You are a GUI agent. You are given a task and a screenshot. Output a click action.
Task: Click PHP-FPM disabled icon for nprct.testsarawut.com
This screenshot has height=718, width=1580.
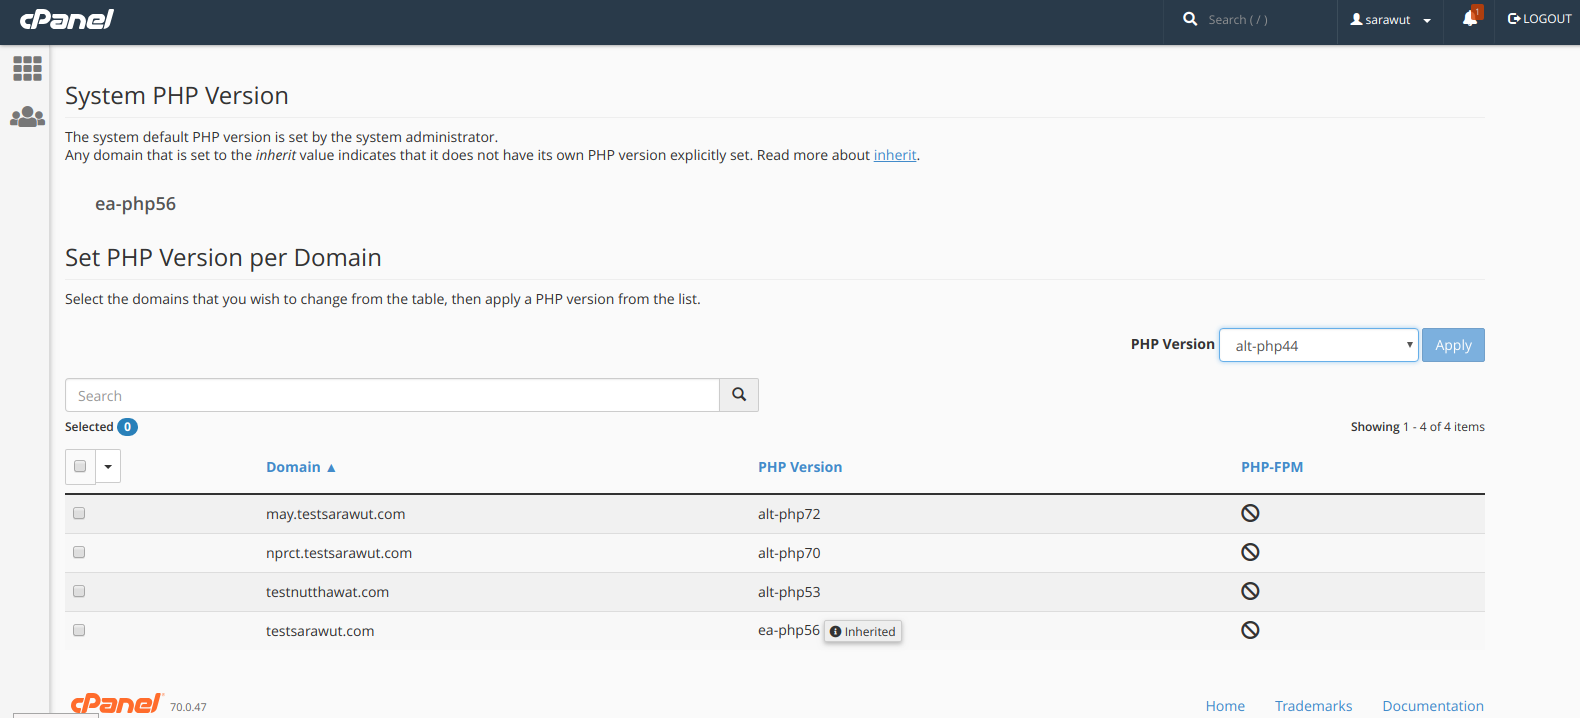click(x=1250, y=552)
